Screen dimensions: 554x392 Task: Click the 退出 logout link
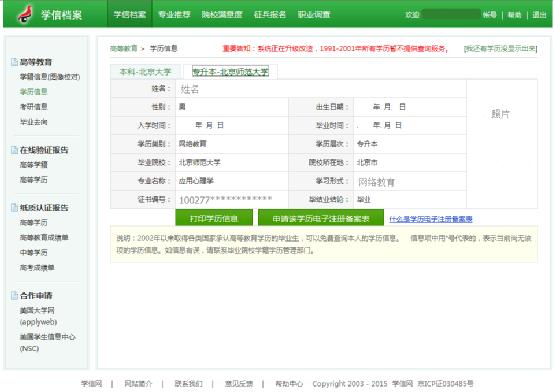[x=539, y=15]
